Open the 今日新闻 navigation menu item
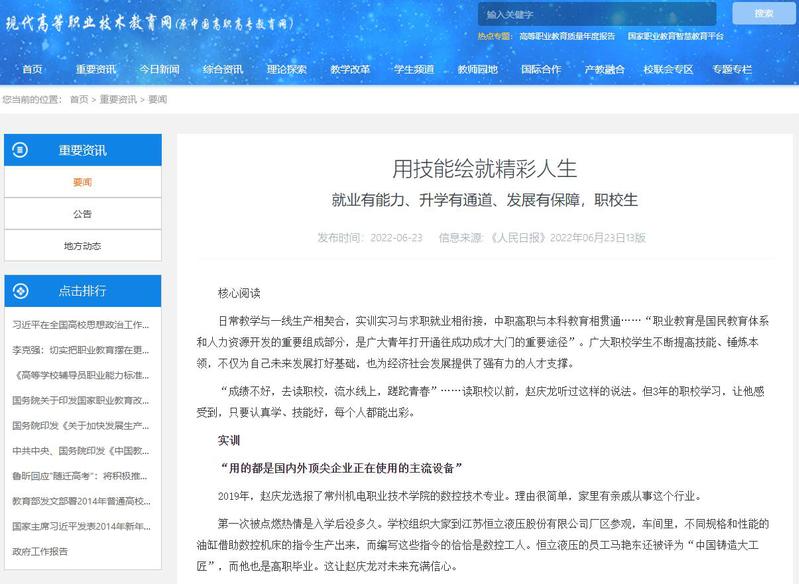This screenshot has height=584, width=799. coord(159,69)
